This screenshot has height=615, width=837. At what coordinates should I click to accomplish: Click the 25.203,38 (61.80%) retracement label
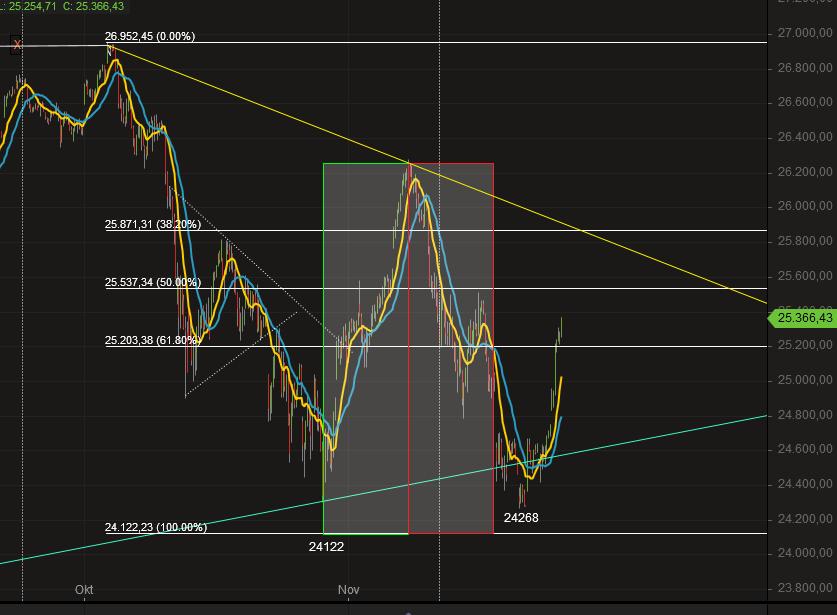152,341
